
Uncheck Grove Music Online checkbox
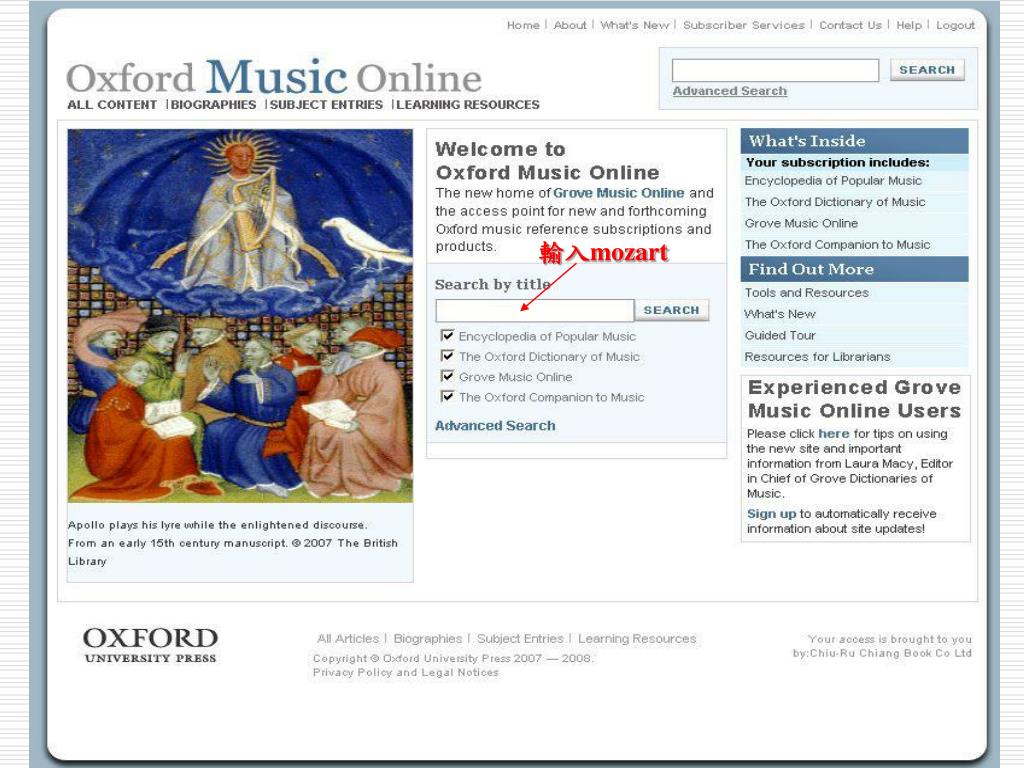click(447, 376)
